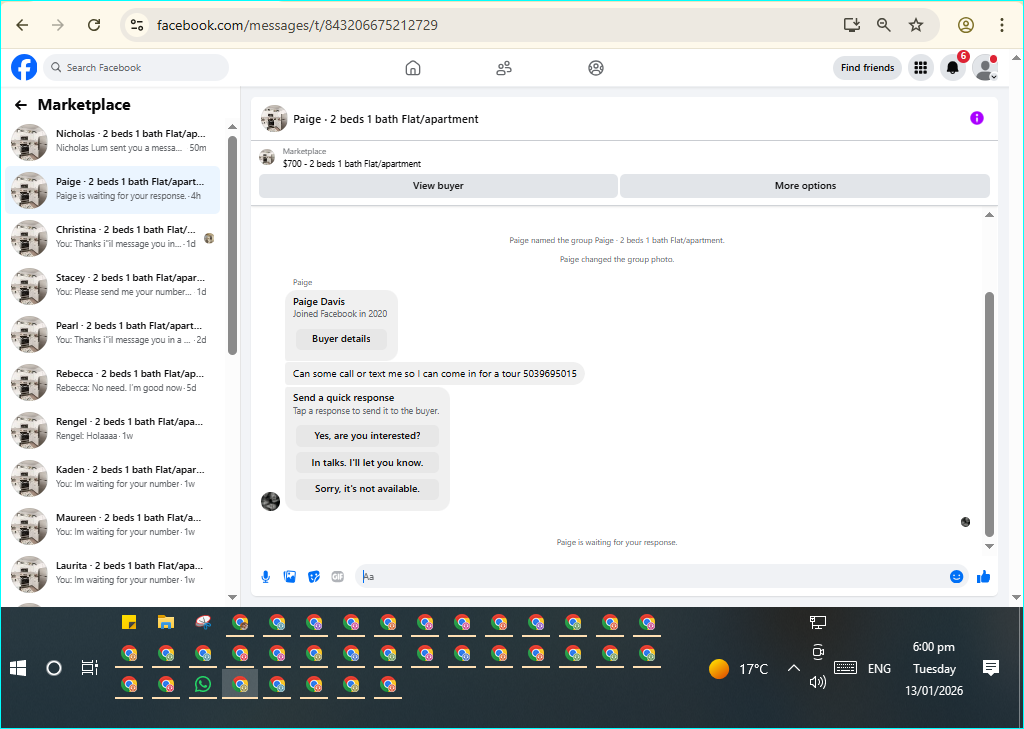Open site information icon in address bar
This screenshot has width=1024, height=729.
[x=136, y=25]
